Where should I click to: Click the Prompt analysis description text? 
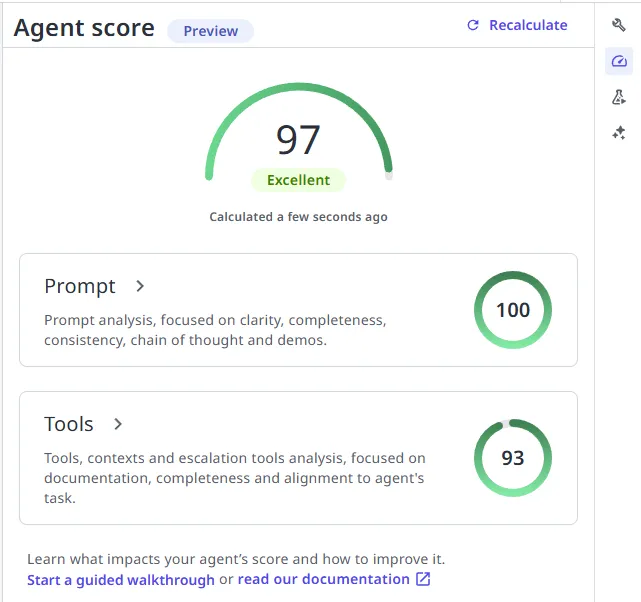215,330
